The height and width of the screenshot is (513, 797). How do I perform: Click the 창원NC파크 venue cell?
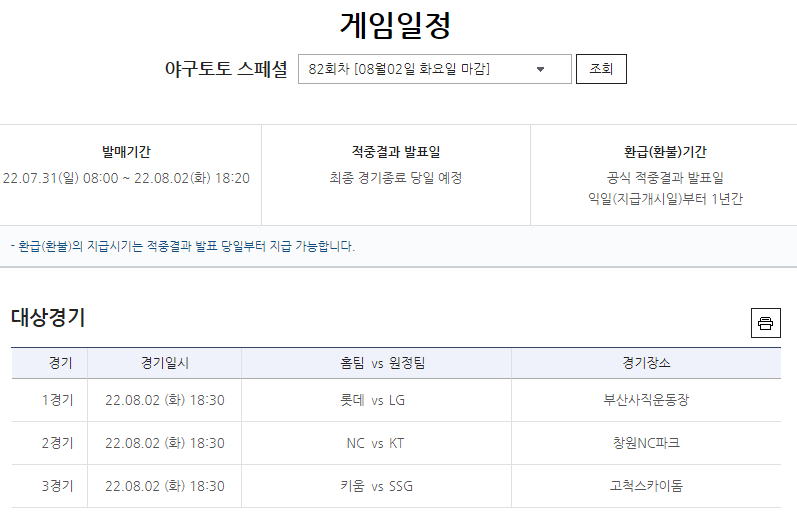pos(647,443)
